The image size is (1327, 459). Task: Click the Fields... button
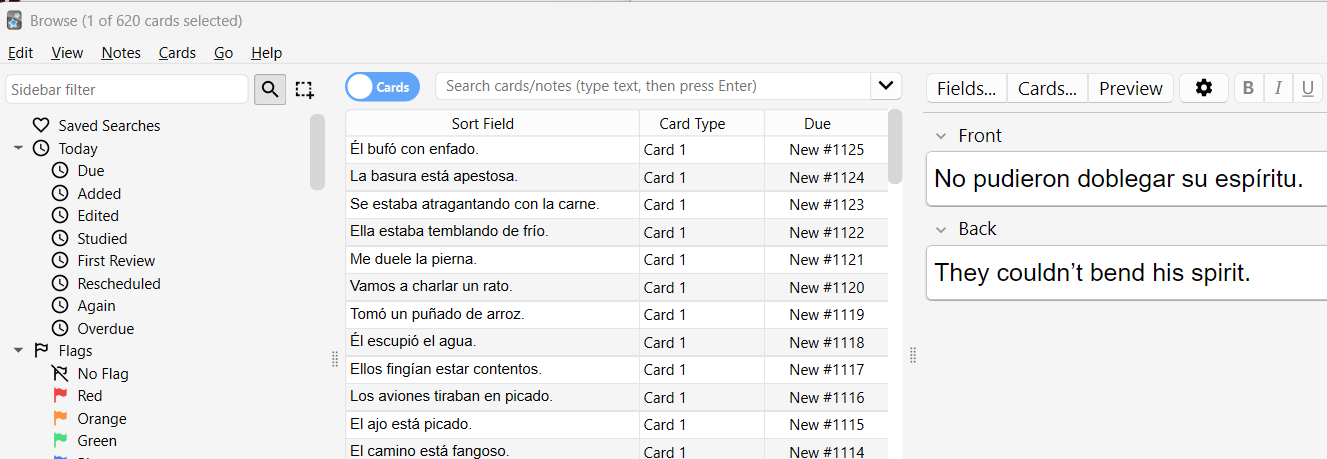pos(966,88)
